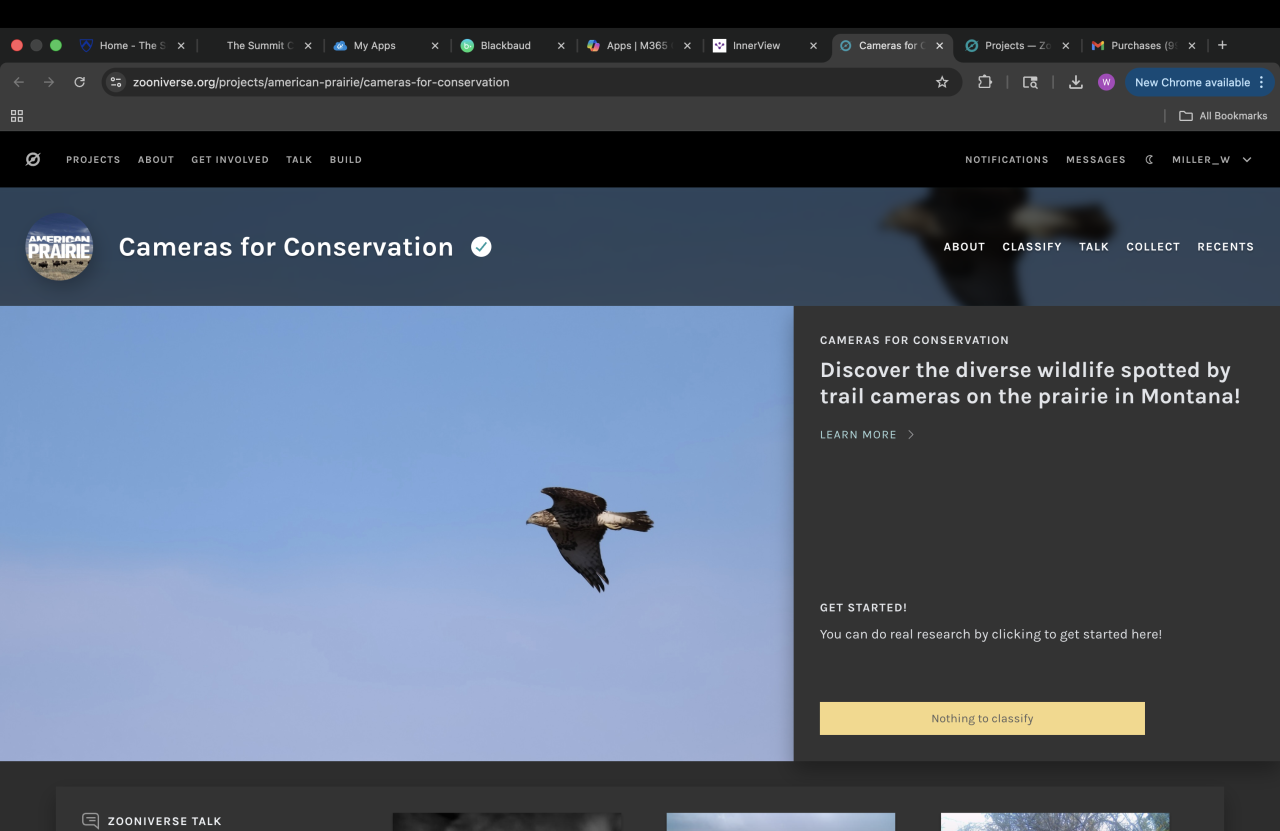Click the Zooniverse Talk speech bubble icon

90,821
